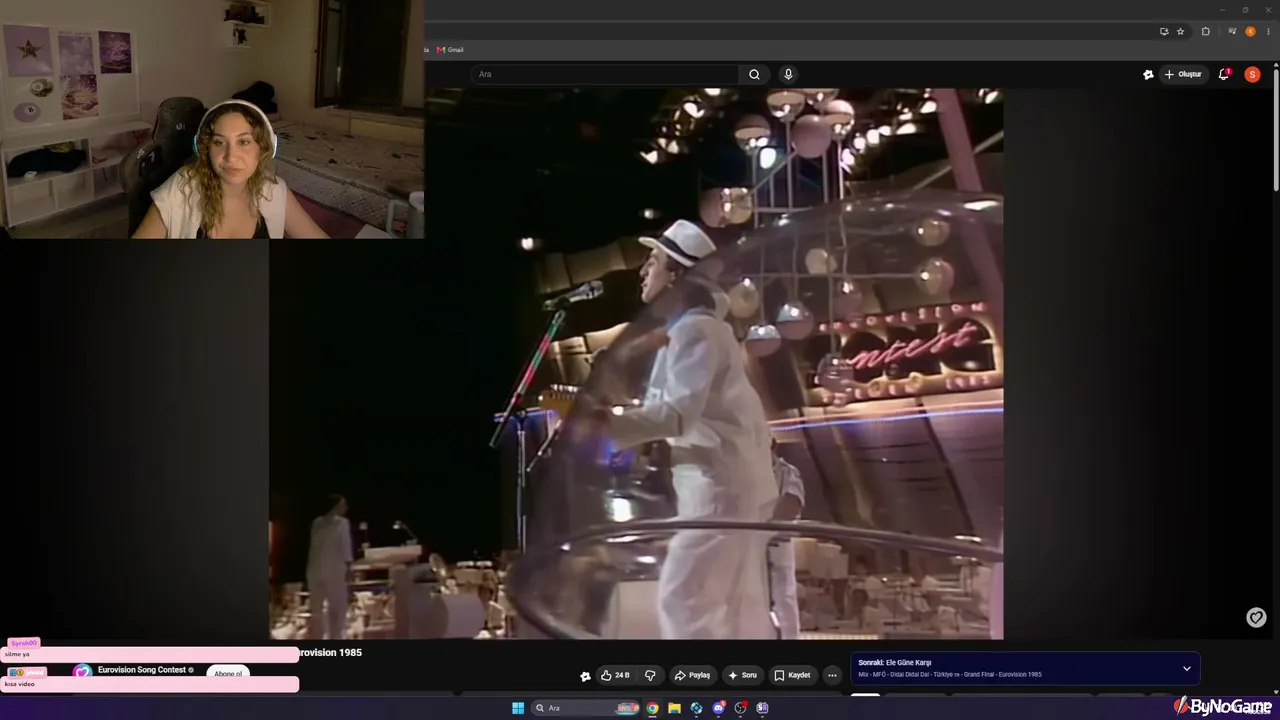
Task: Click the Oluştur create button
Action: [1182, 74]
